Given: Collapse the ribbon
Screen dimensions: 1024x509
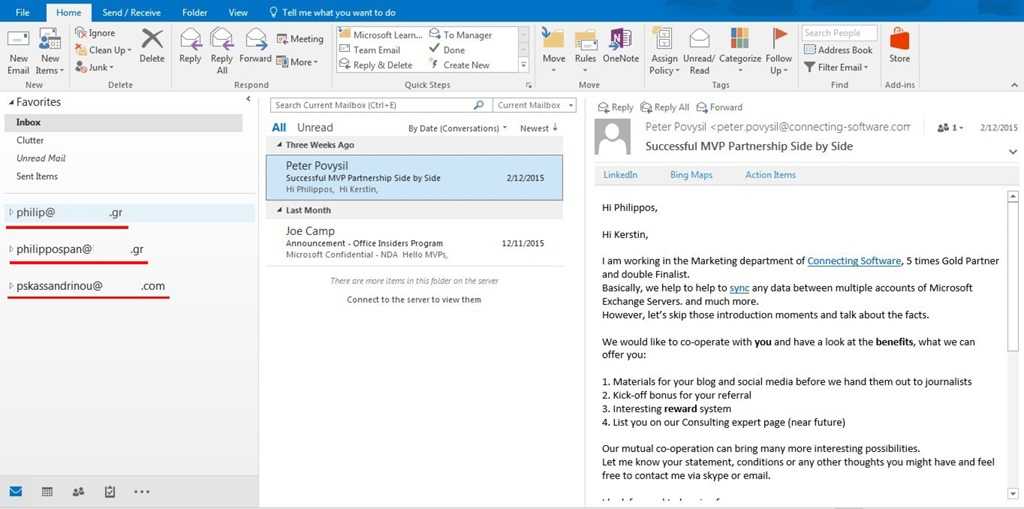Looking at the screenshot, I should pyautogui.click(x=1014, y=85).
